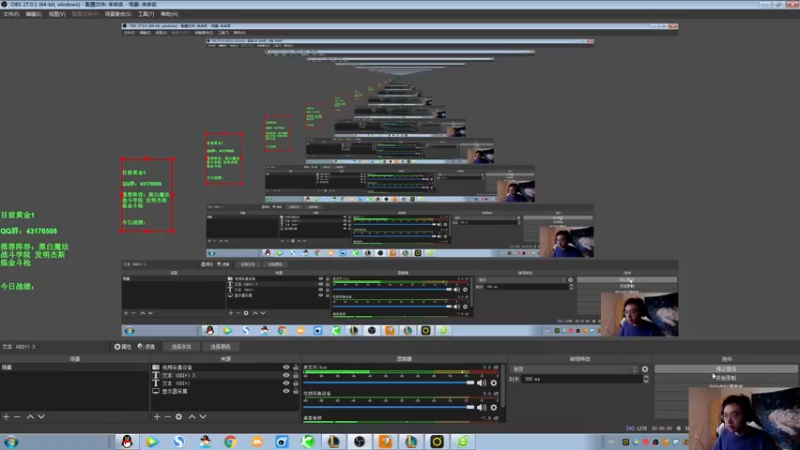Open the 视图(V) menu

[57, 14]
